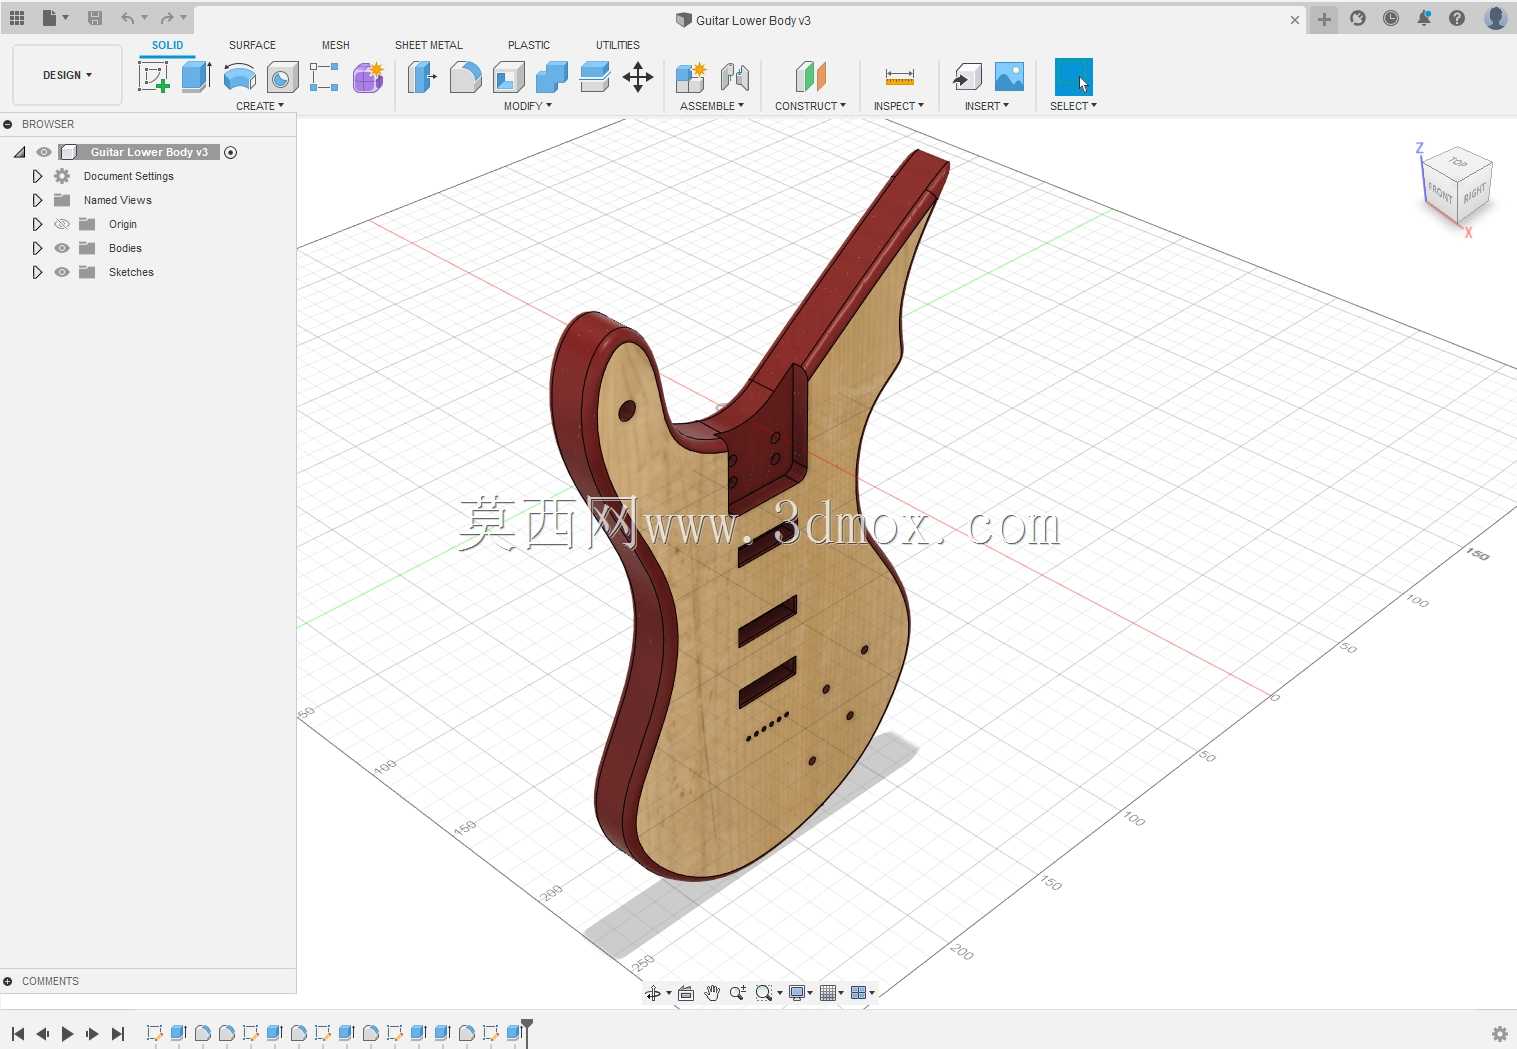Click the timeline history marker
Image resolution: width=1517 pixels, height=1049 pixels.
tap(527, 1031)
